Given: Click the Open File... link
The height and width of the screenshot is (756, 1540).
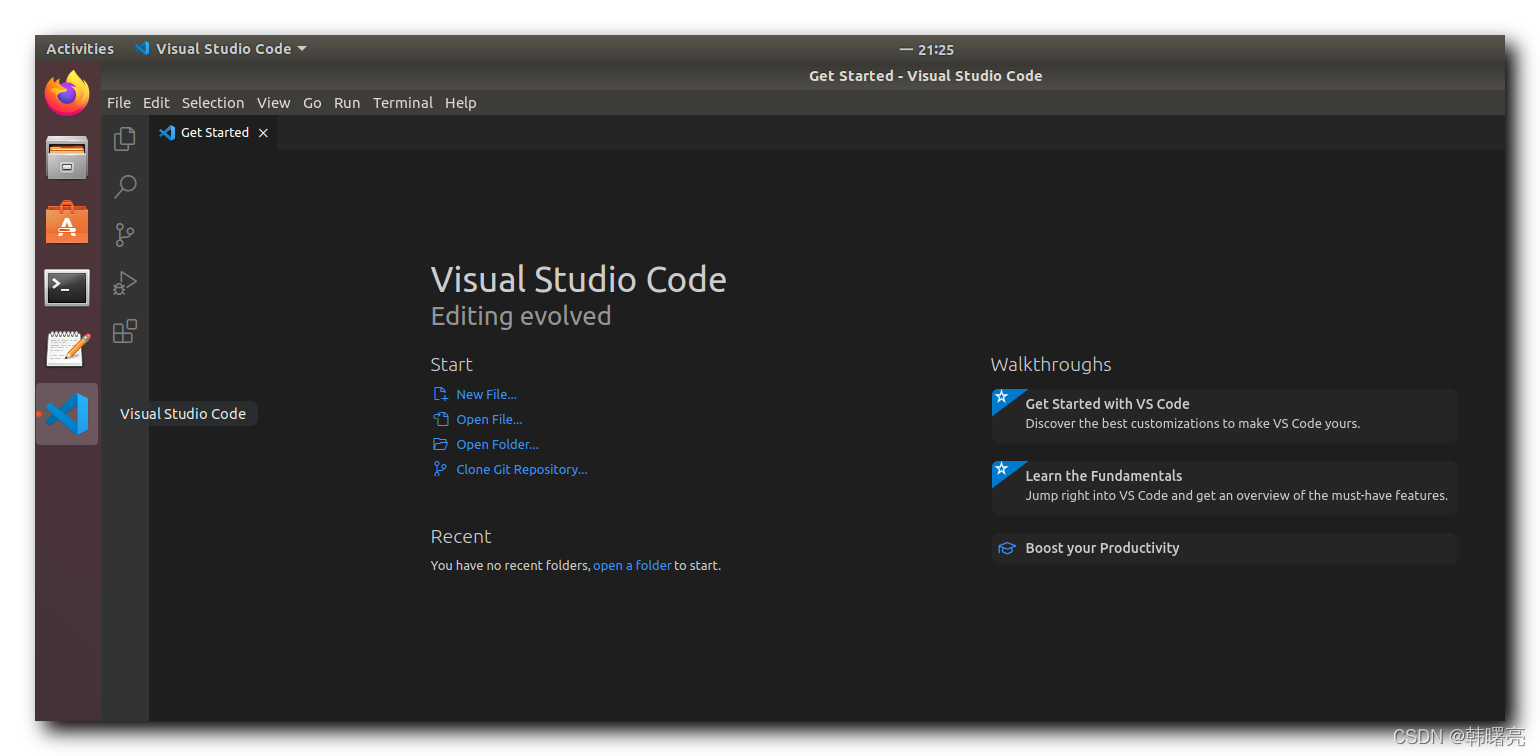Looking at the screenshot, I should coord(489,420).
